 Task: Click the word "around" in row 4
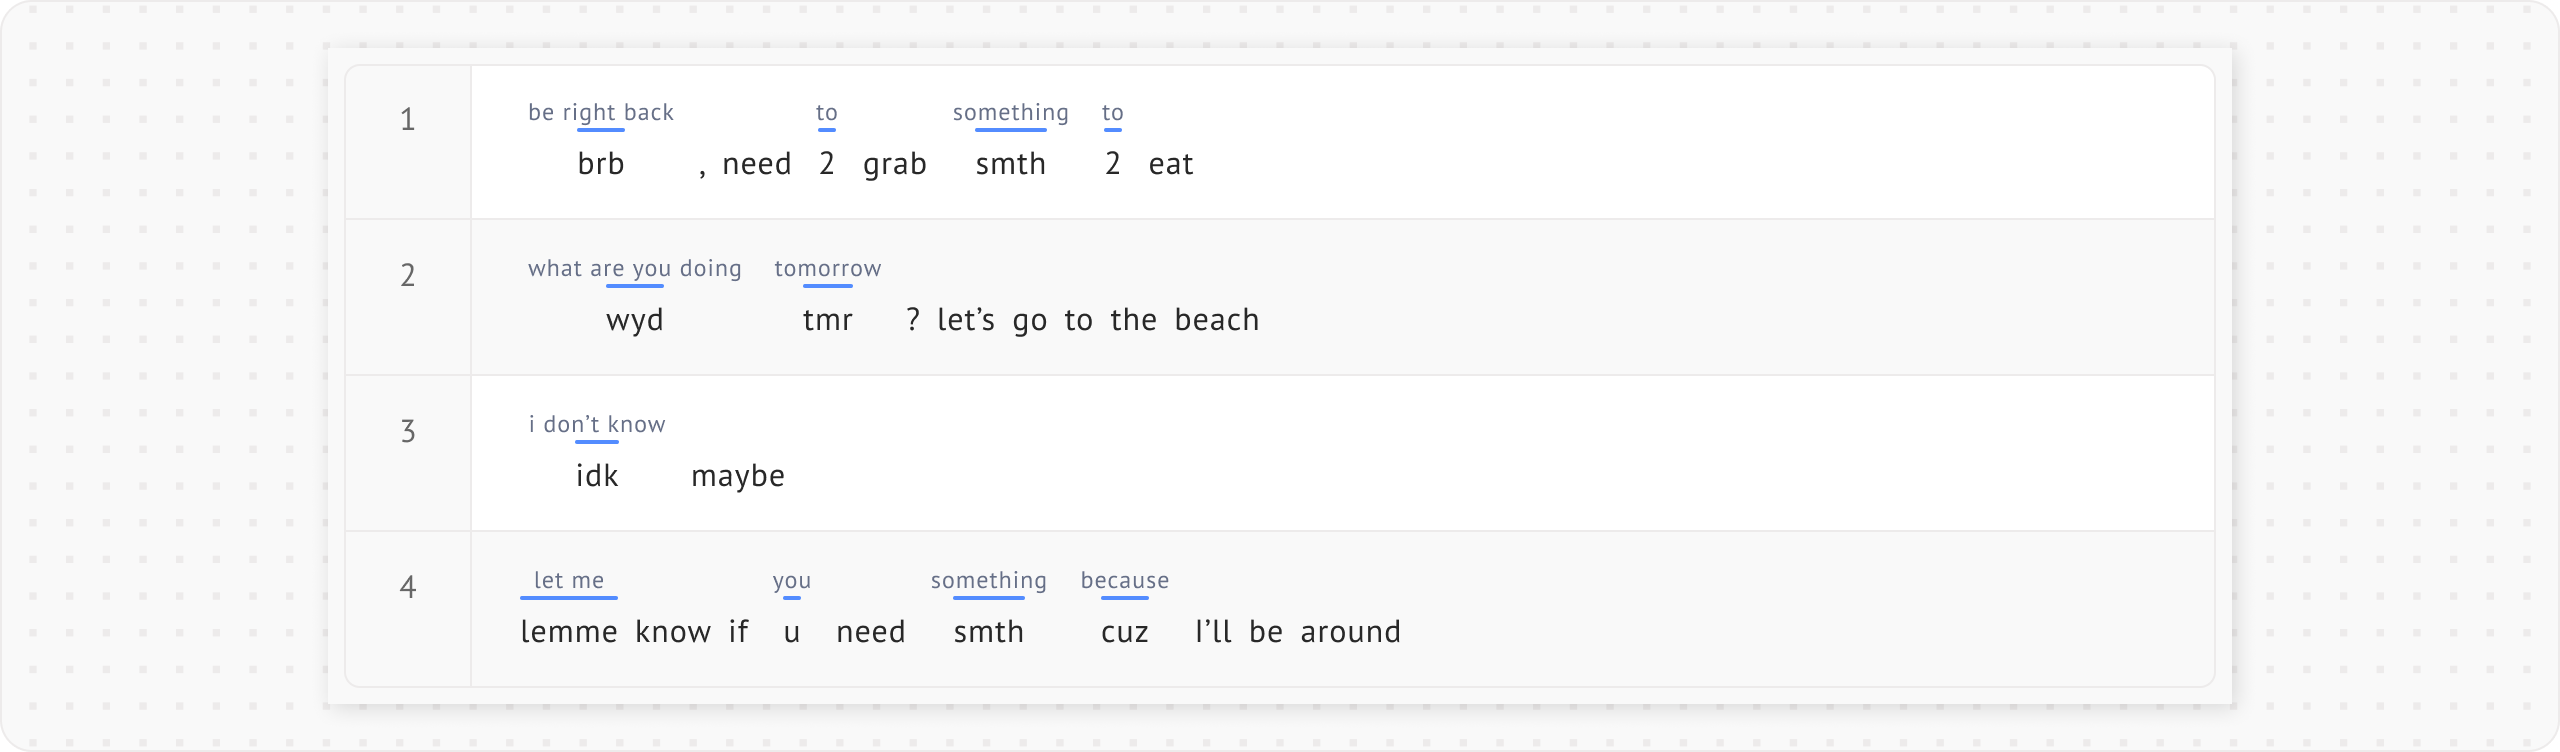tap(1351, 632)
